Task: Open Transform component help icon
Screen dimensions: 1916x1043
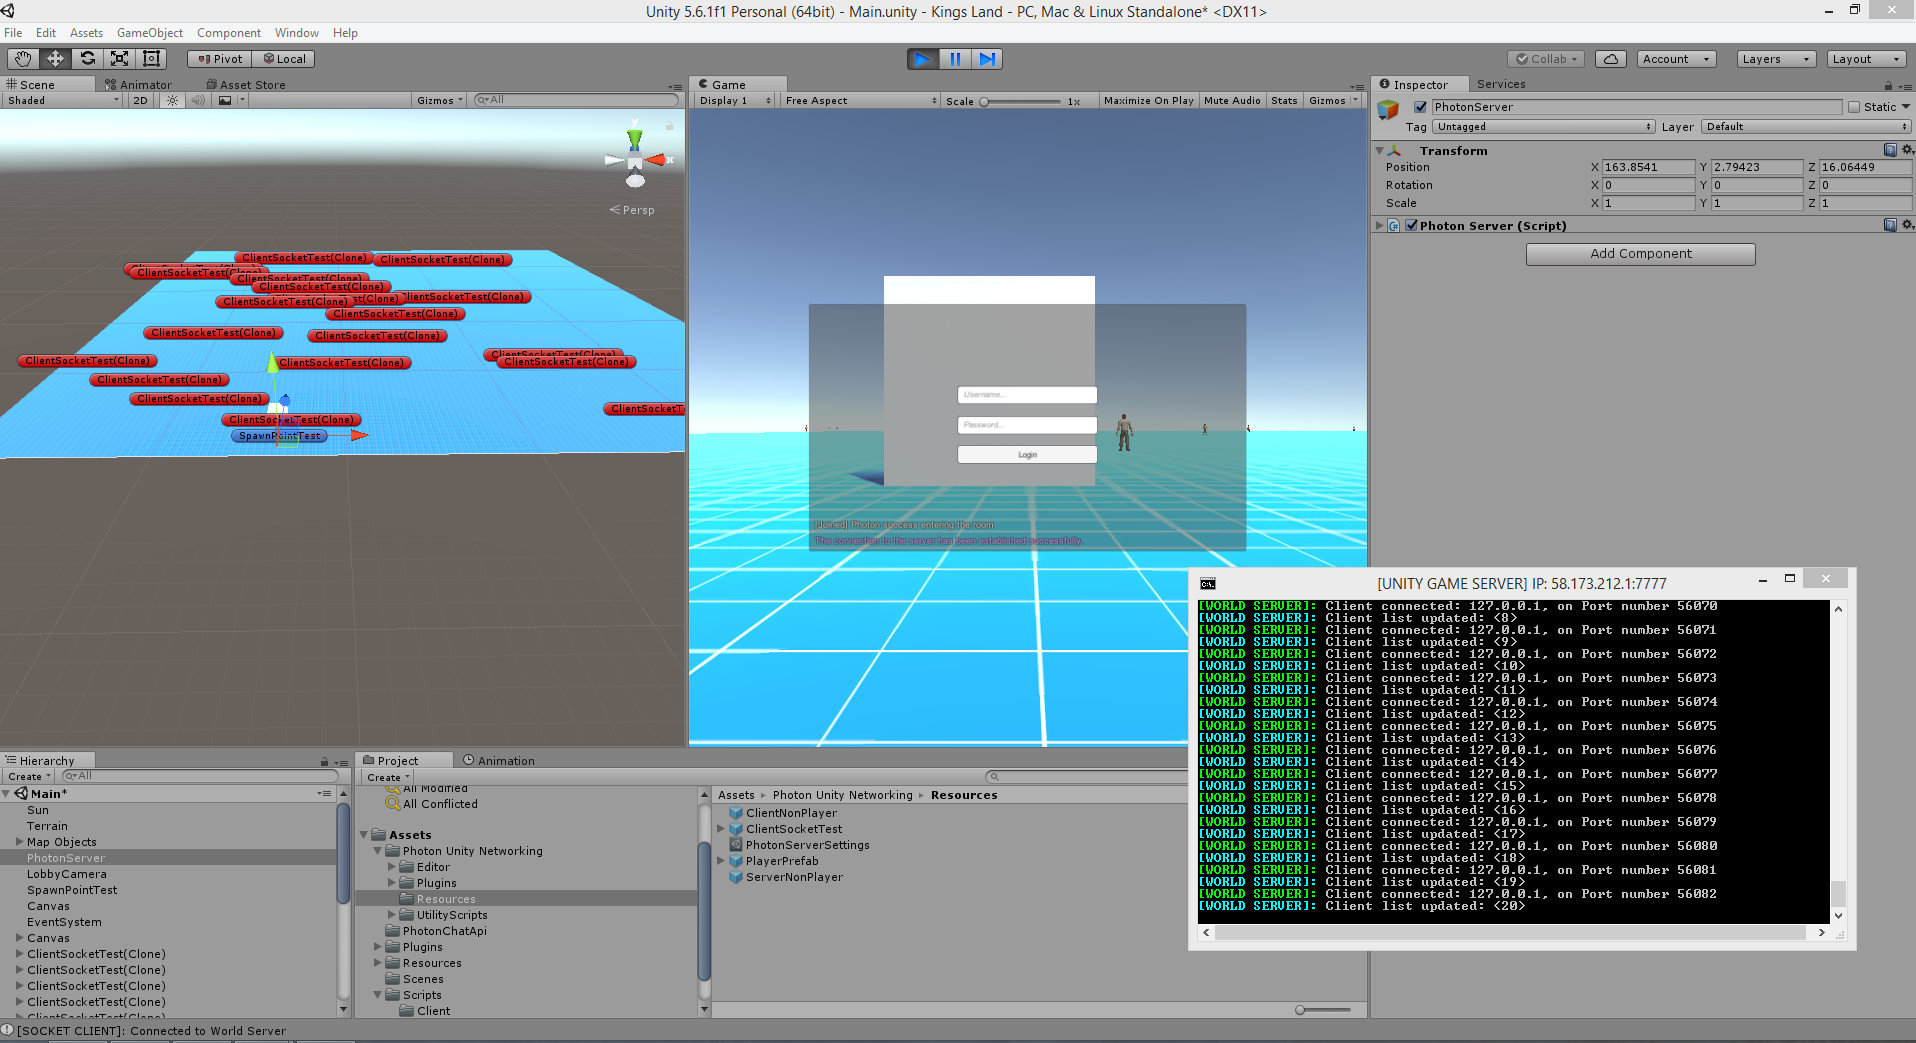Action: 1890,150
